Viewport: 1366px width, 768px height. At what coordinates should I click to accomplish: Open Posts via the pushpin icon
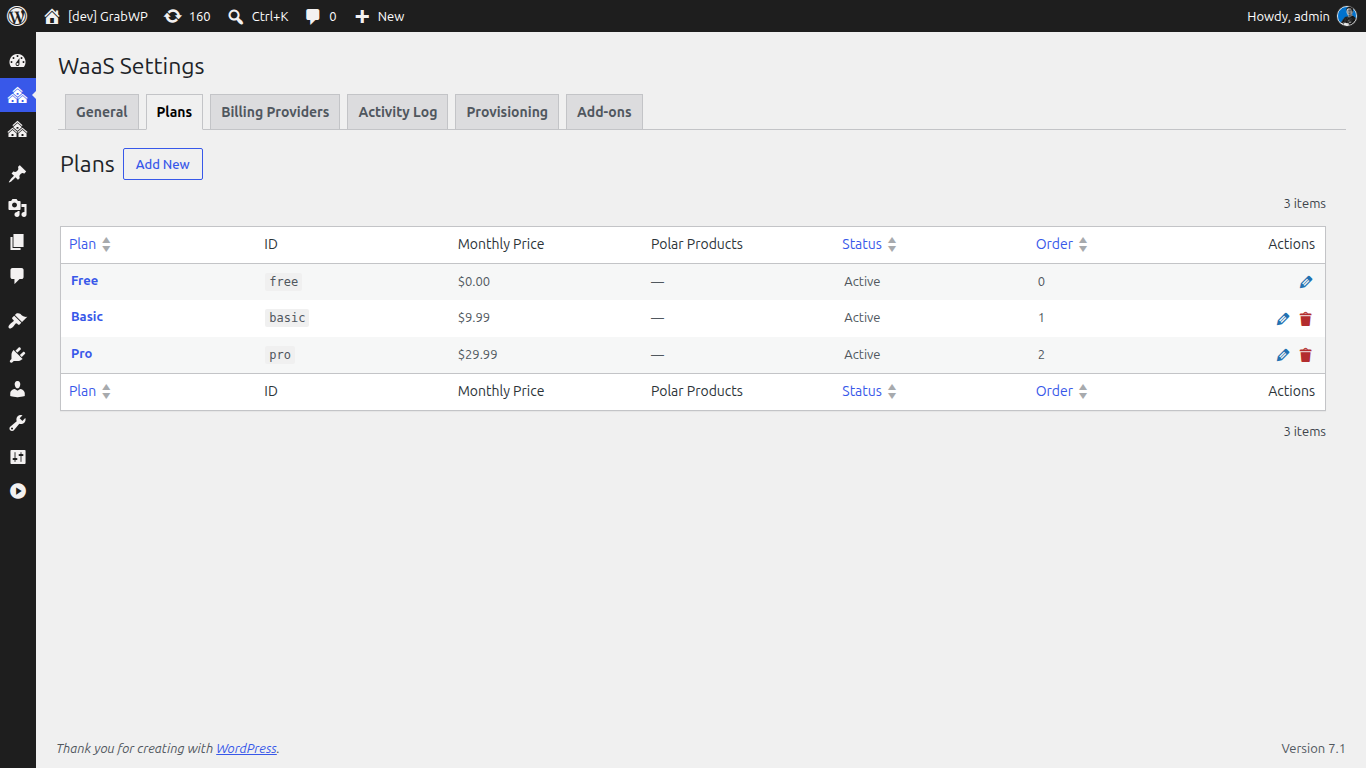pyautogui.click(x=17, y=174)
